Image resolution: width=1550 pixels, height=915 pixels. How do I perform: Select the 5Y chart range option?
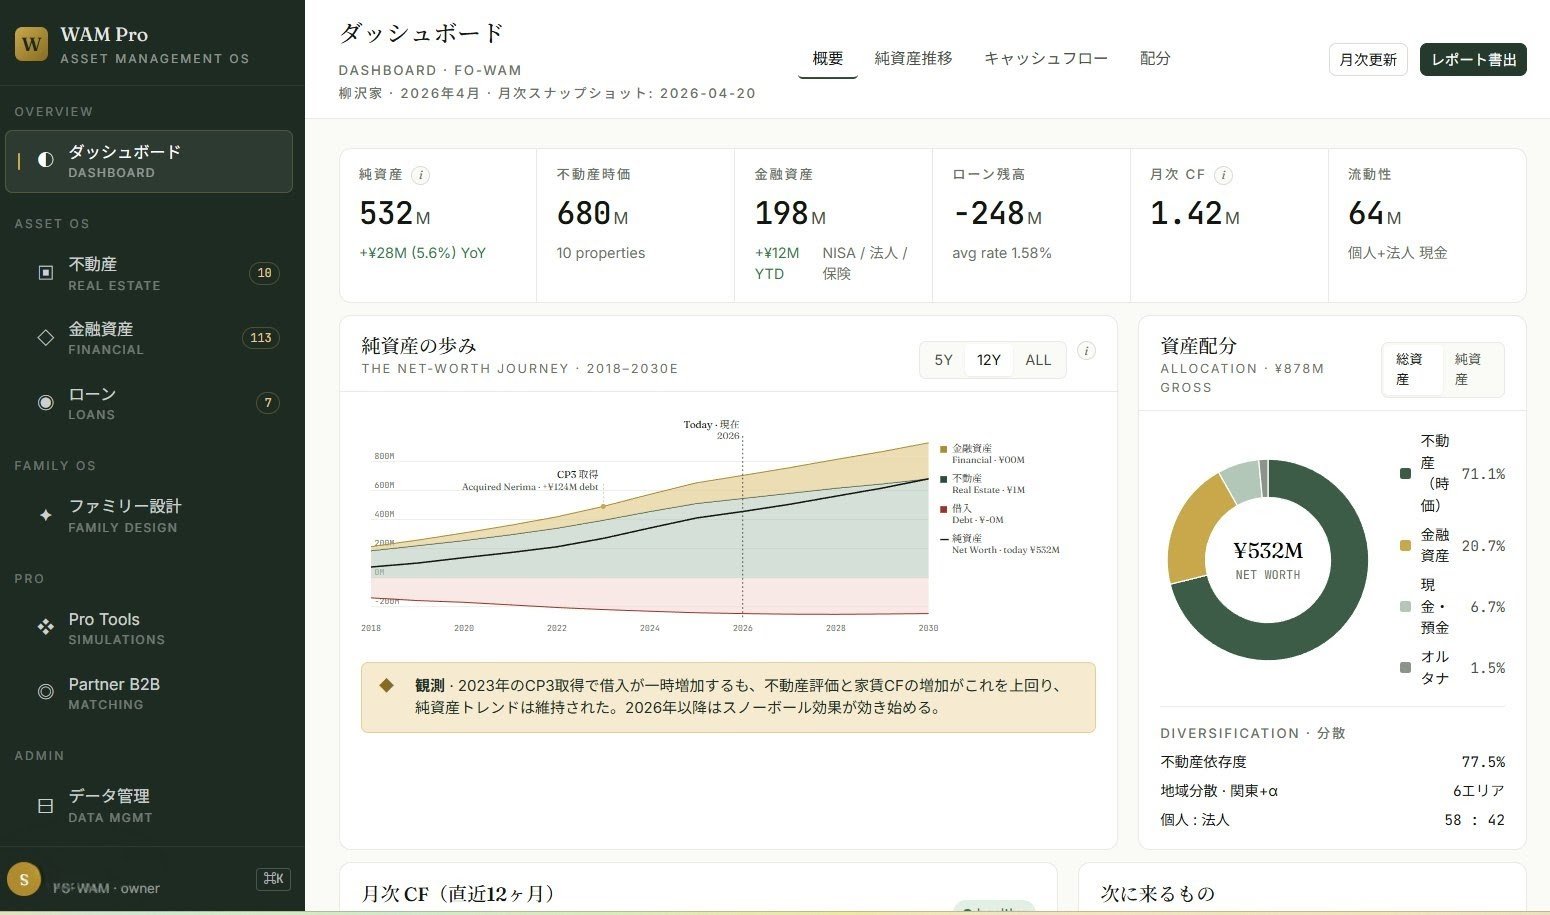[x=941, y=359]
